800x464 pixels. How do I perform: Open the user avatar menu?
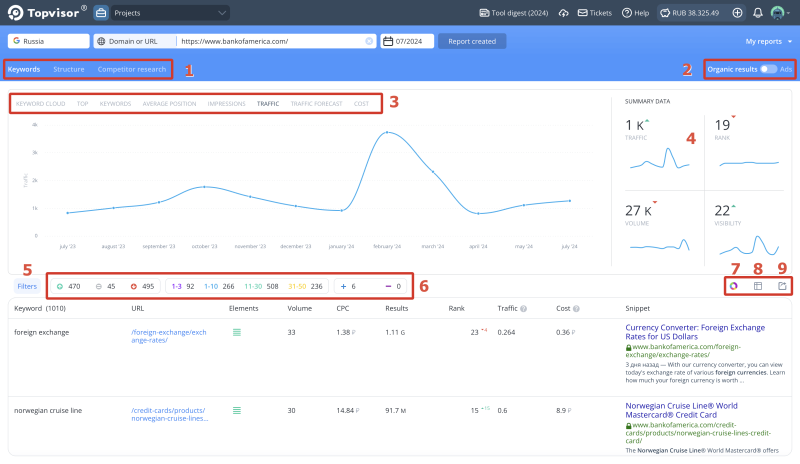click(x=780, y=13)
